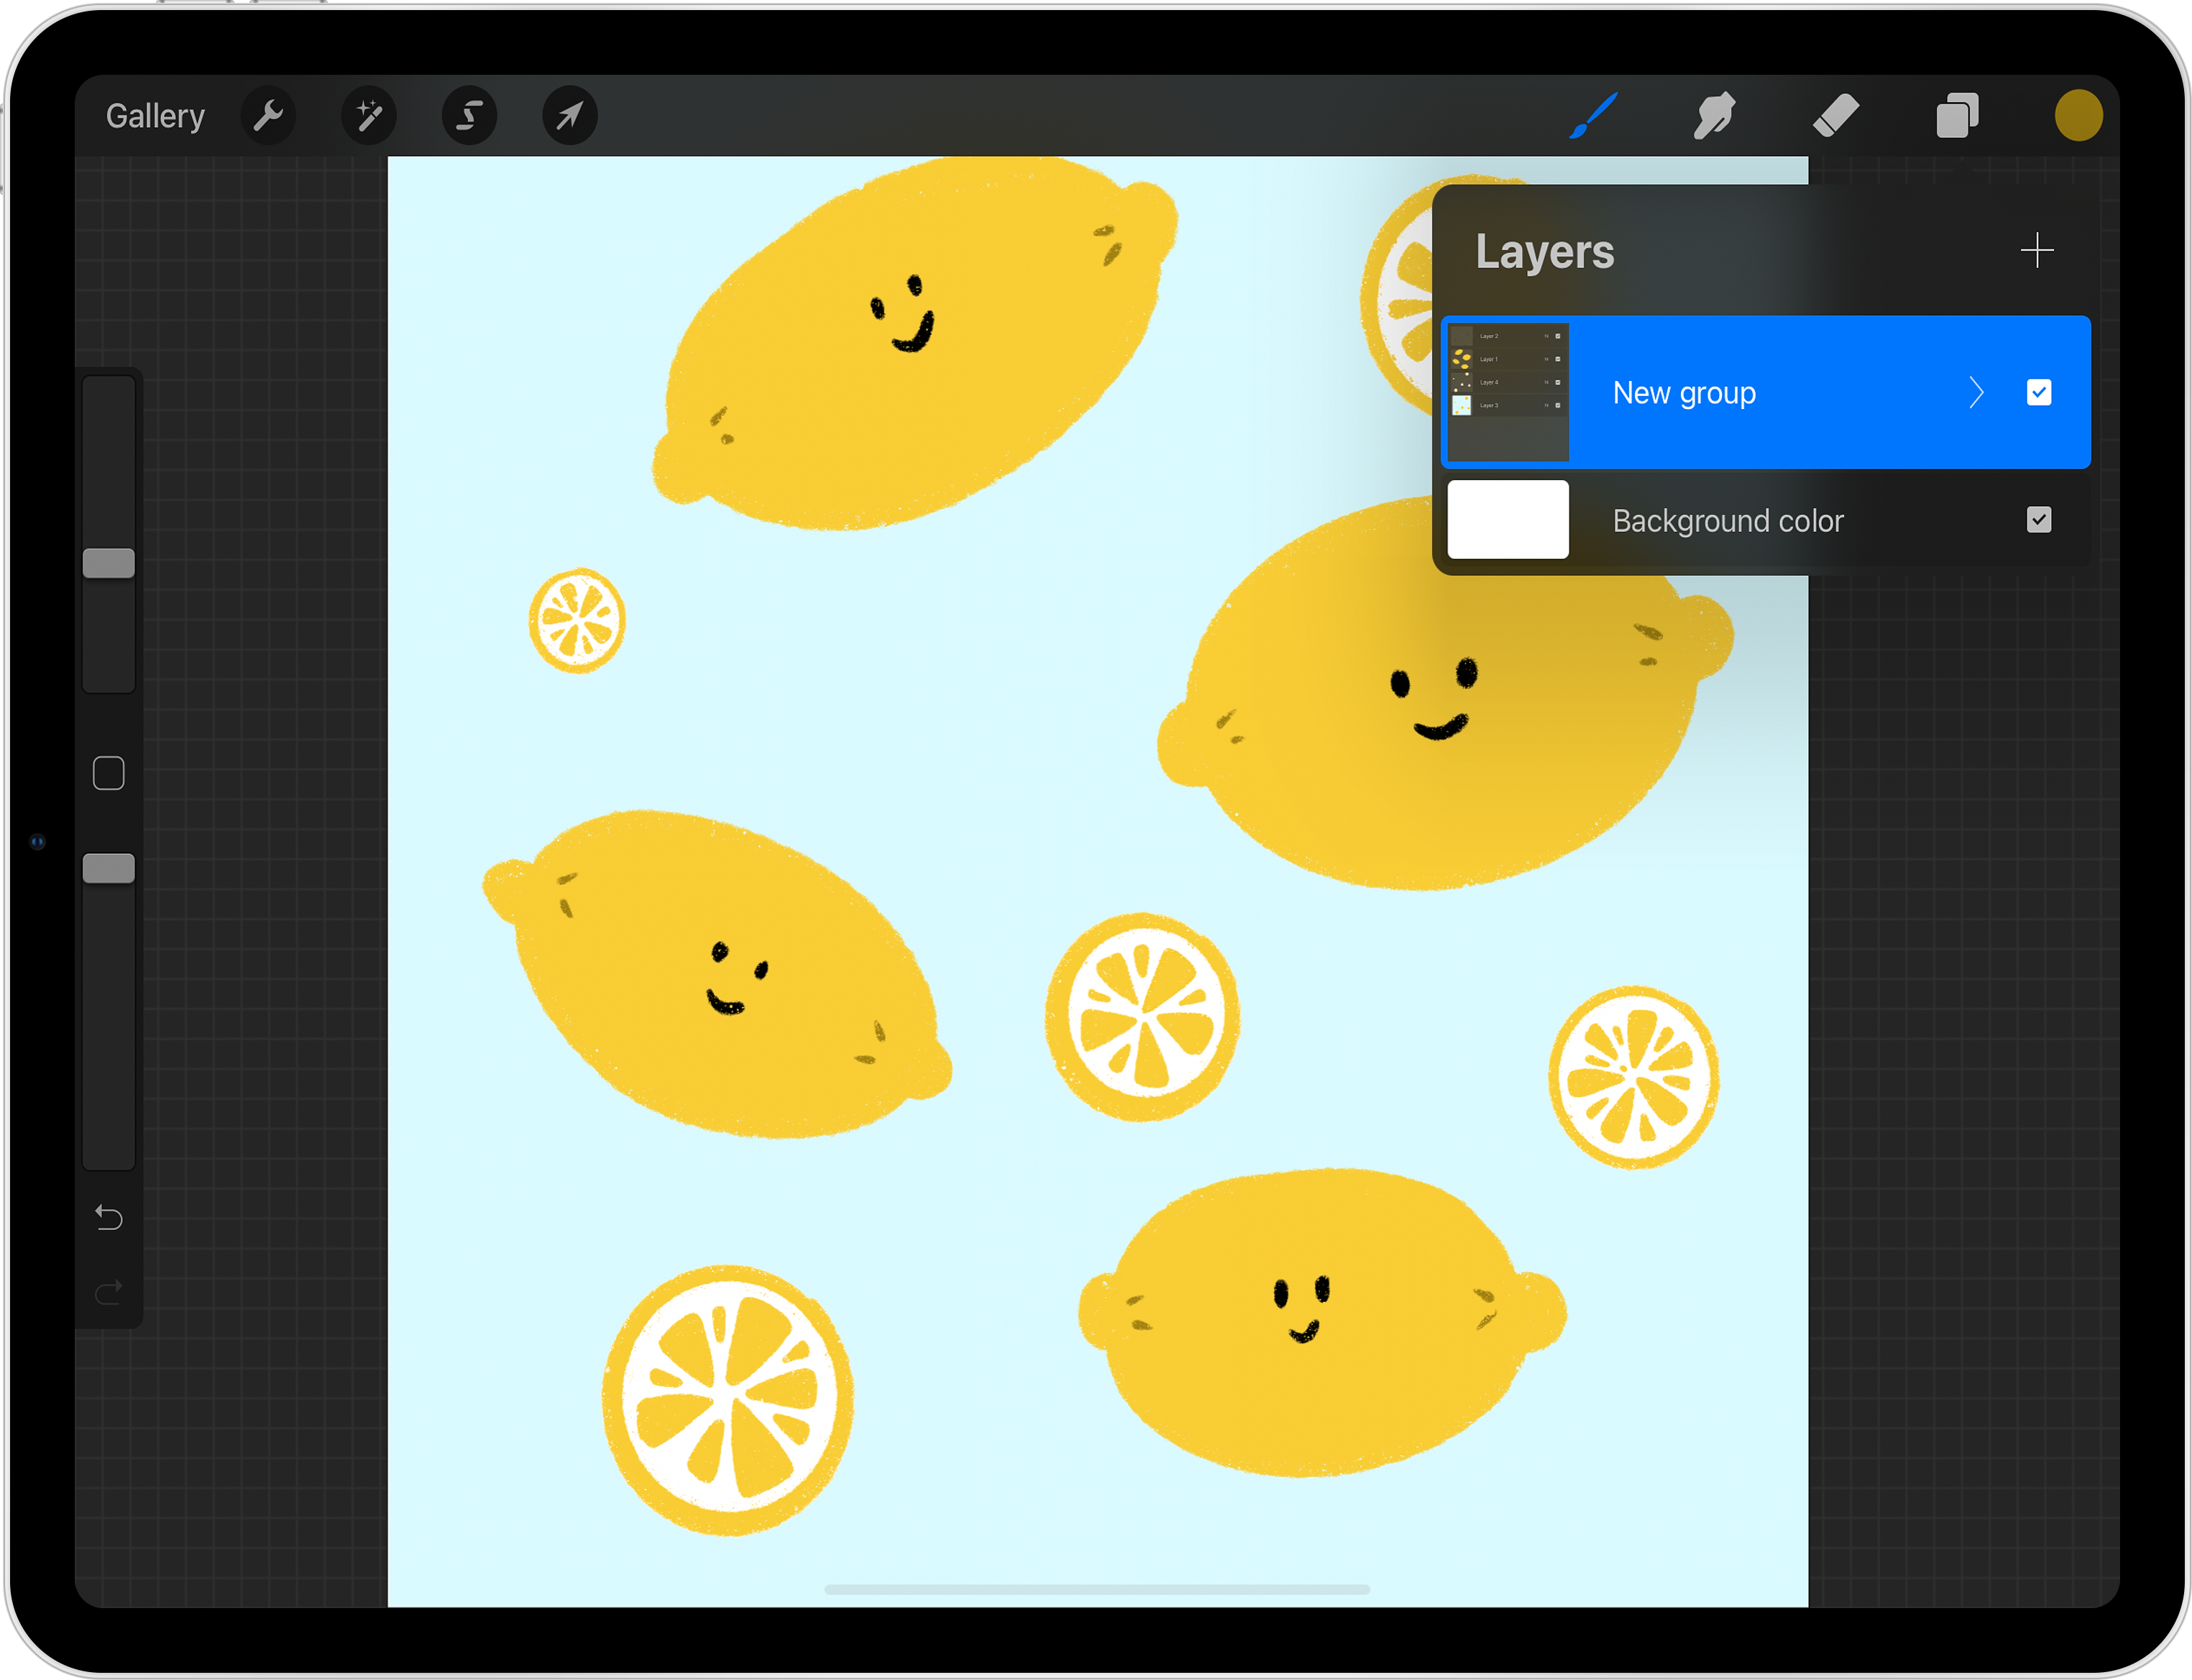Close the Layers panel via the layers icon

(x=1957, y=116)
